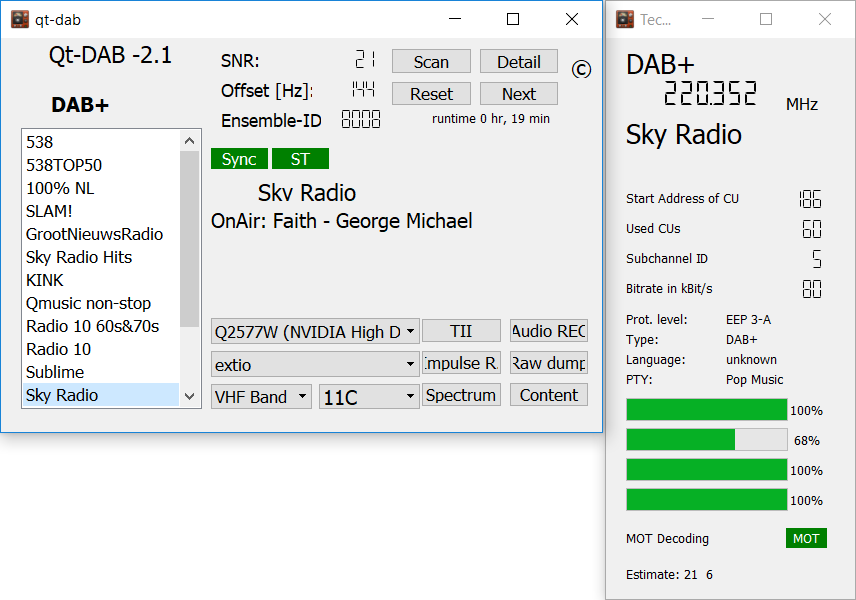This screenshot has width=856, height=600.
Task: Select station 538 in list
Action: click(102, 142)
